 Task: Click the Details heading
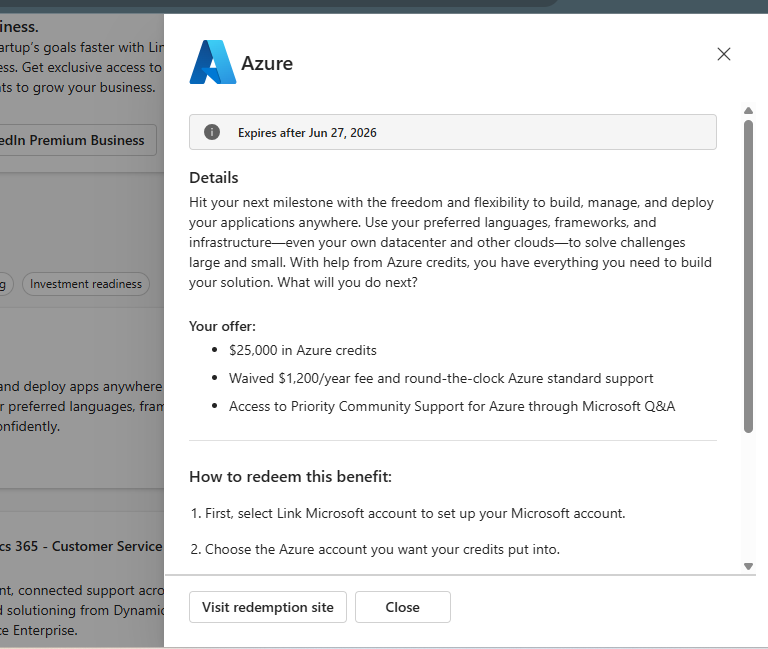click(x=214, y=178)
